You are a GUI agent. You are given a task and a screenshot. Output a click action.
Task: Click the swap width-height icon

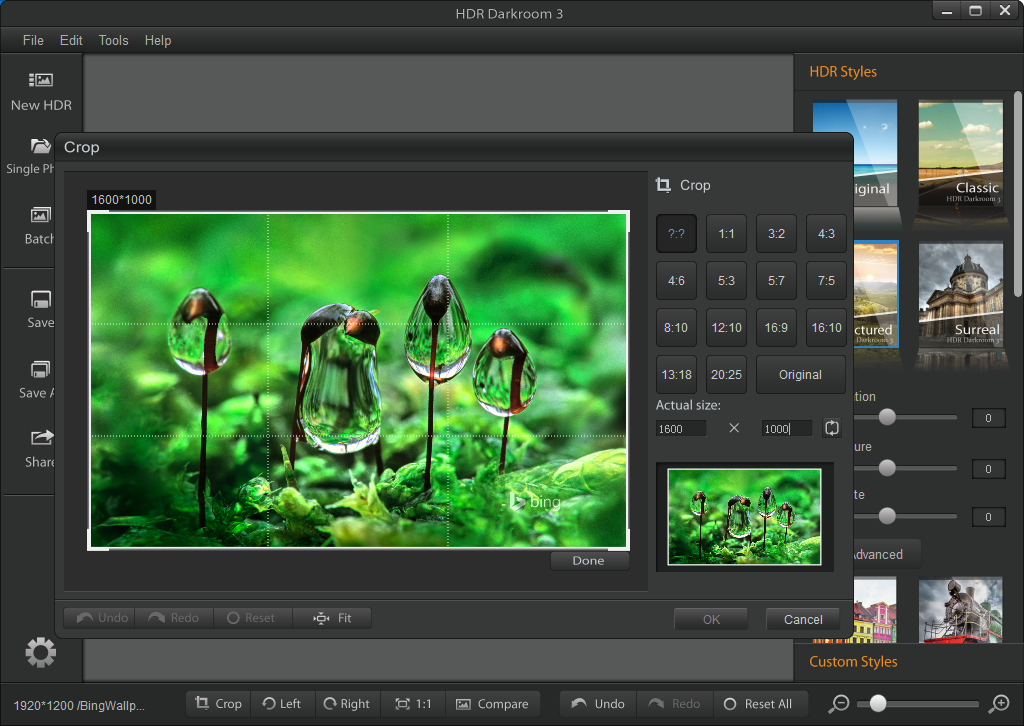[x=831, y=428]
